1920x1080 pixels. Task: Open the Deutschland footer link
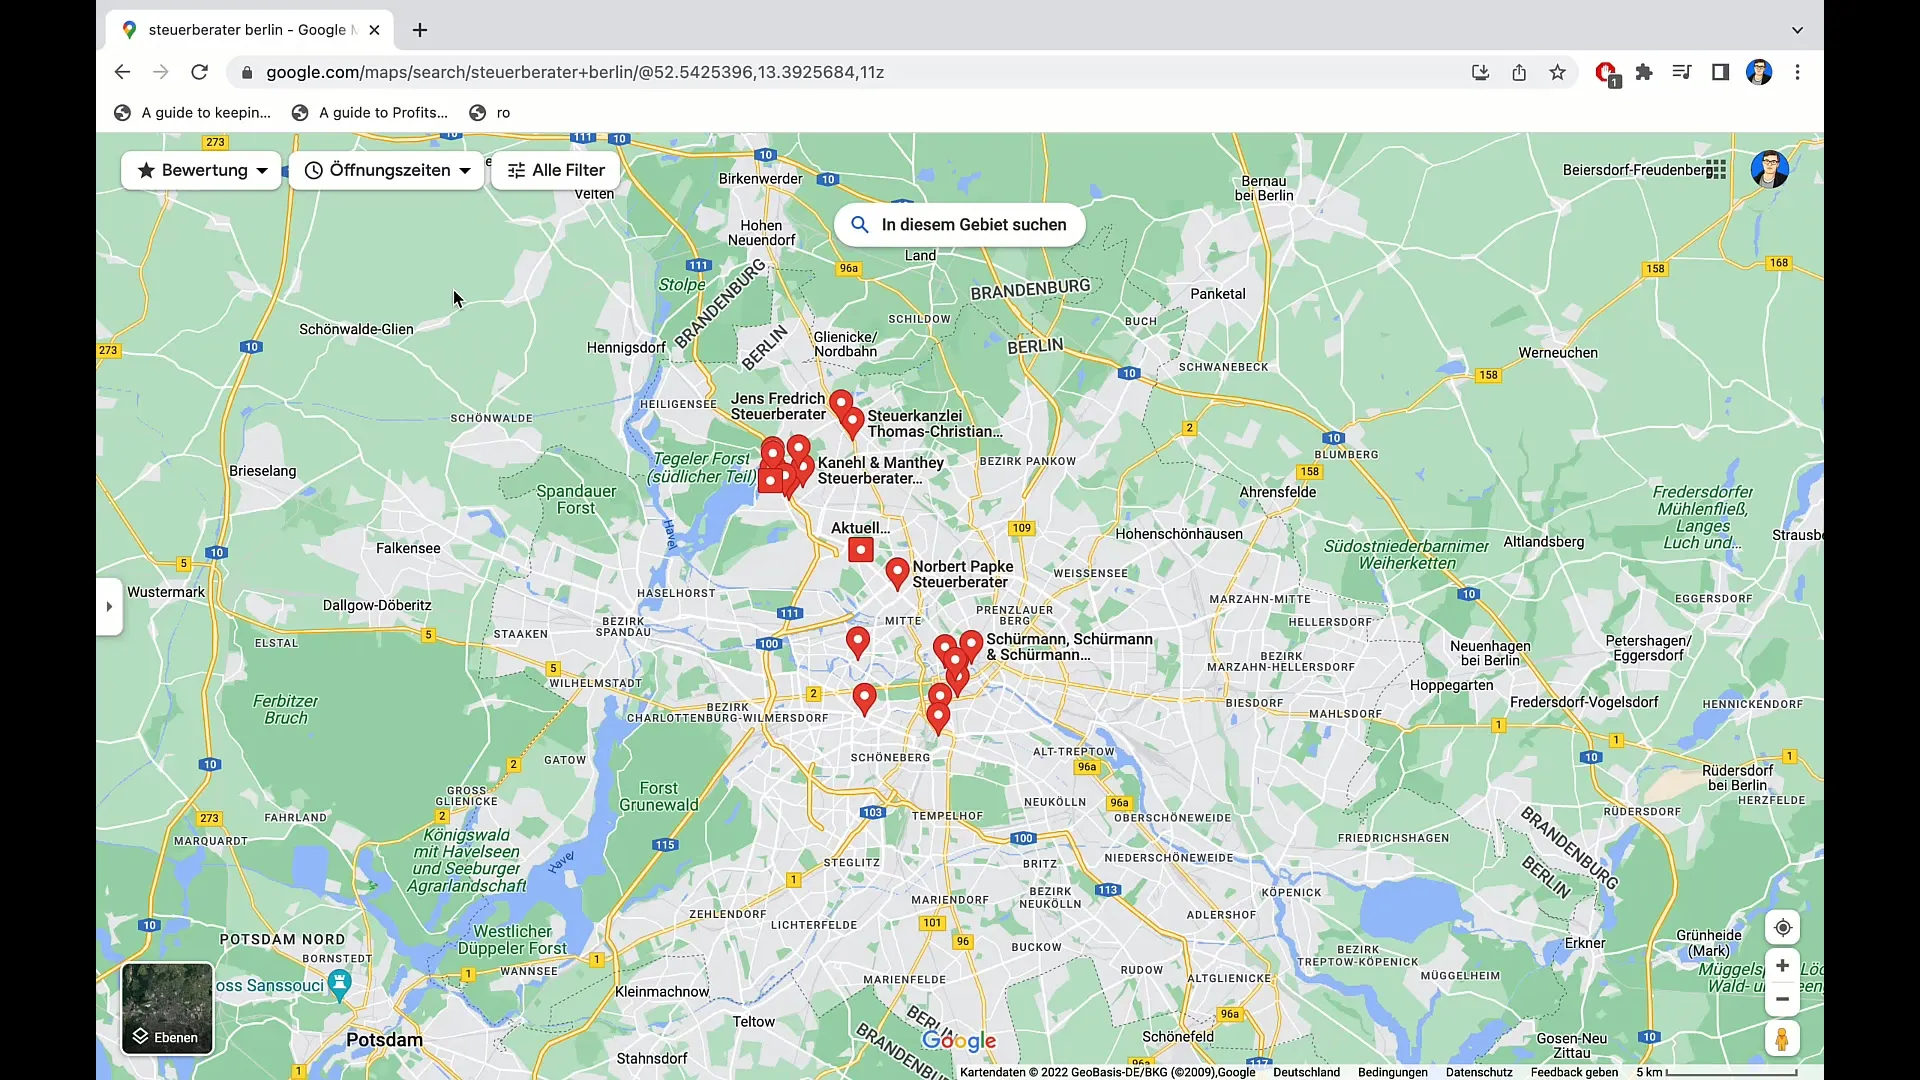point(1306,1072)
